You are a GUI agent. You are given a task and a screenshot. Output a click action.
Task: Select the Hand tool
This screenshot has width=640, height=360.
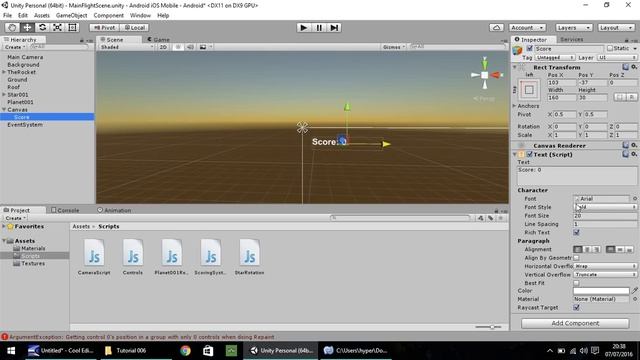pyautogui.click(x=12, y=27)
